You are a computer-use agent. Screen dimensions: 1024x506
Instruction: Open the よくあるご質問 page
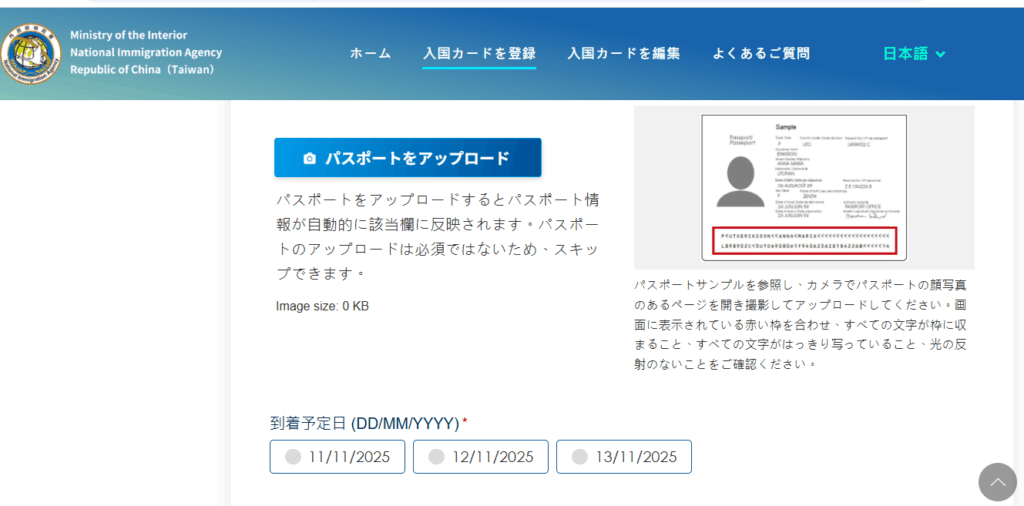760,54
